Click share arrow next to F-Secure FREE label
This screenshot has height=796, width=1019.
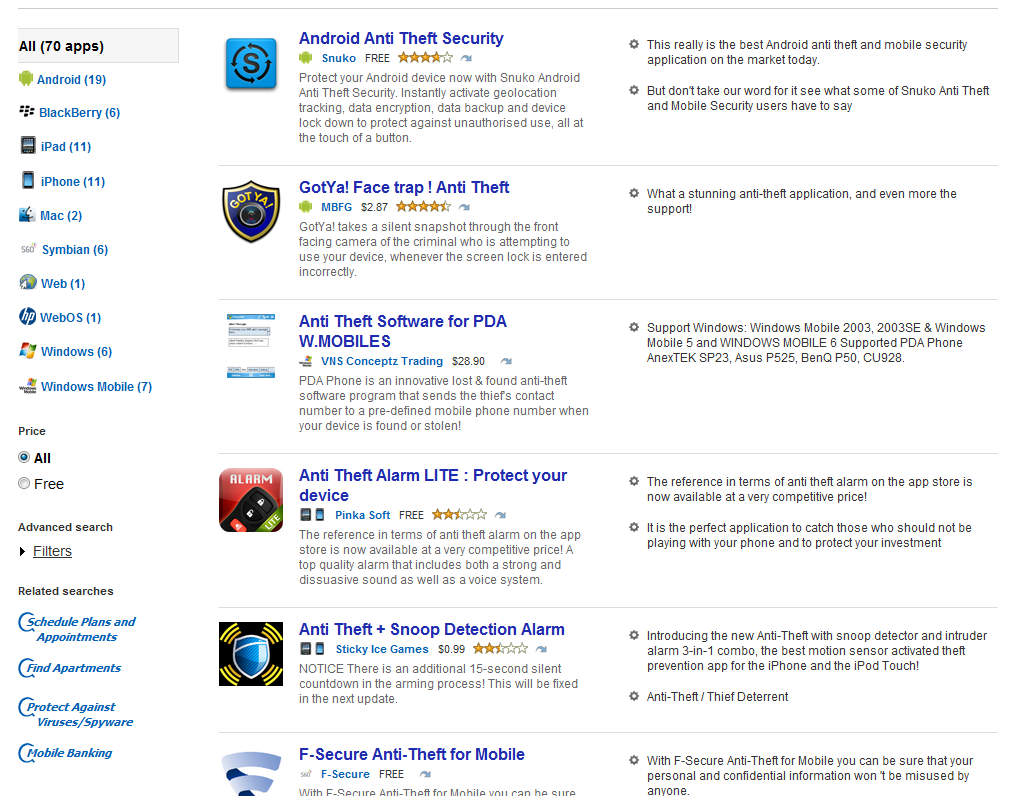click(425, 775)
